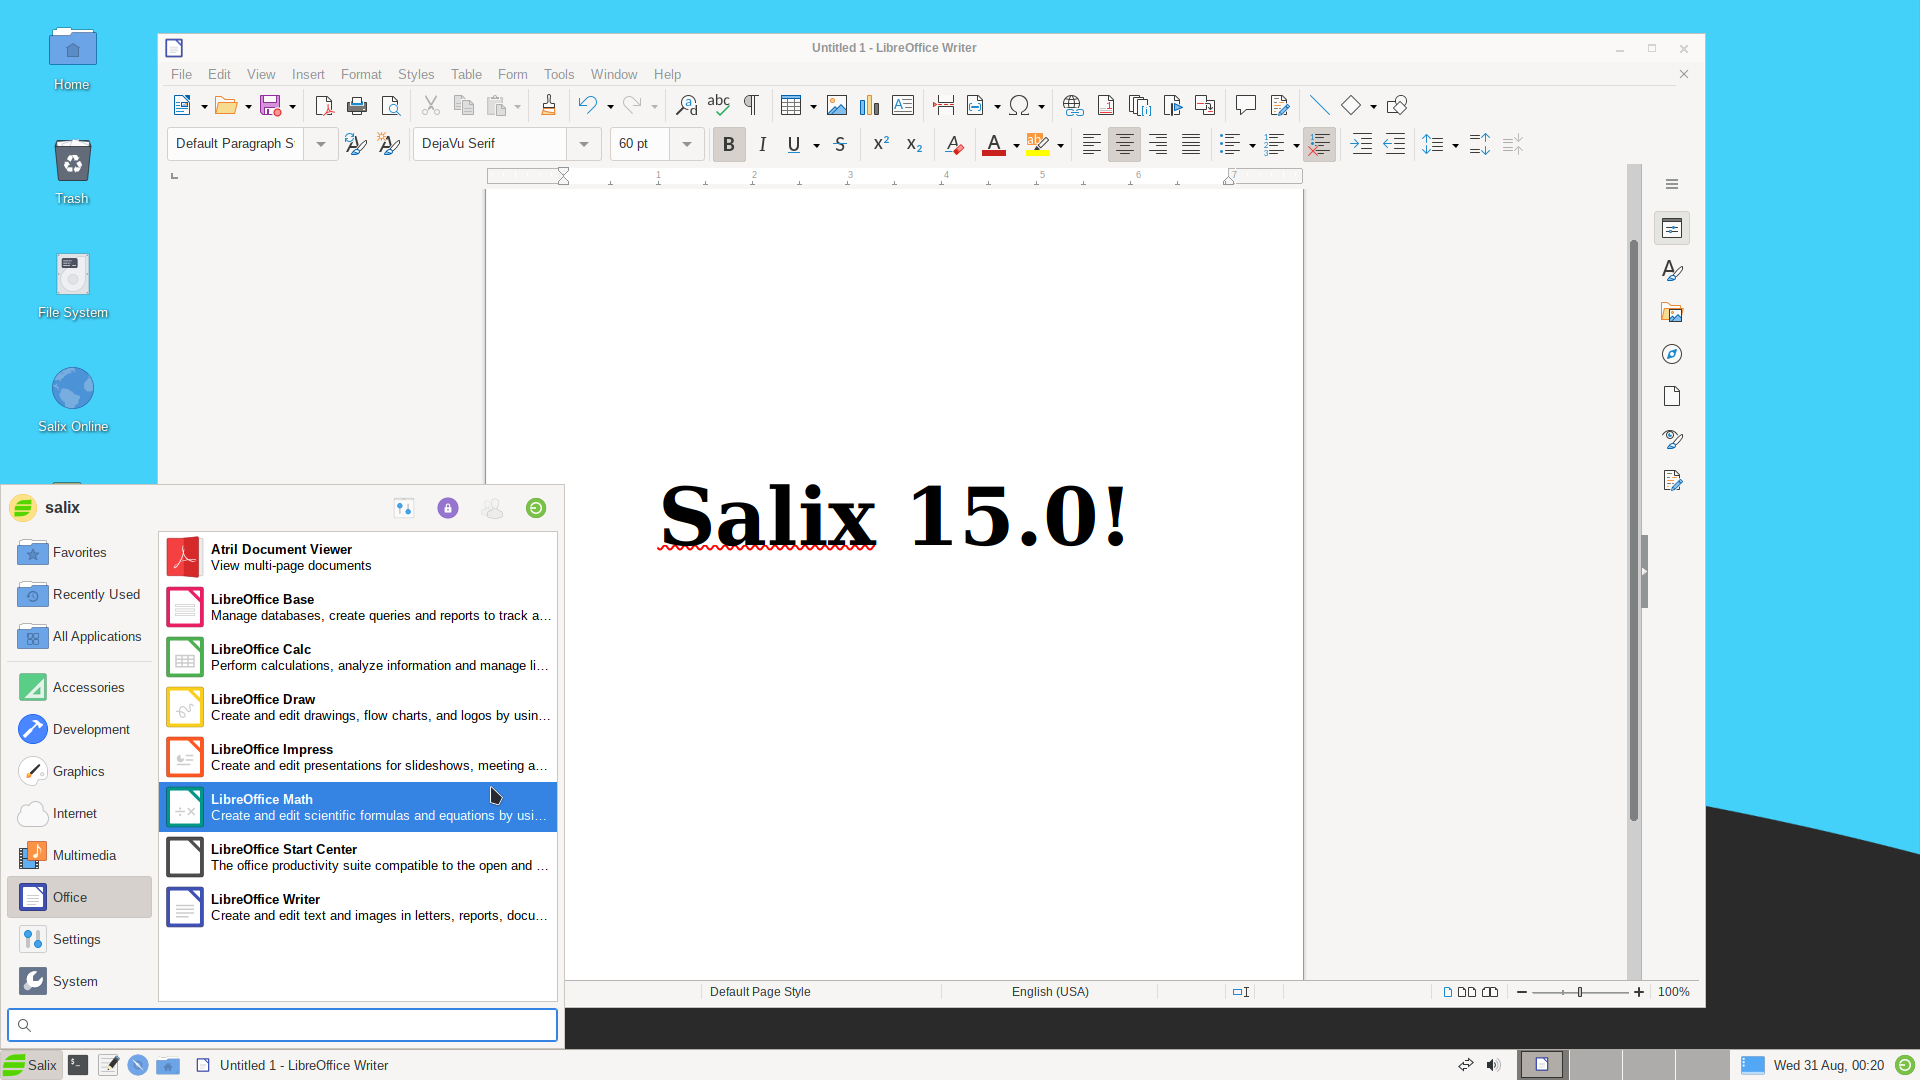The height and width of the screenshot is (1080, 1920).
Task: Apply yellow Highlighting Color swatch
Action: click(x=1038, y=145)
